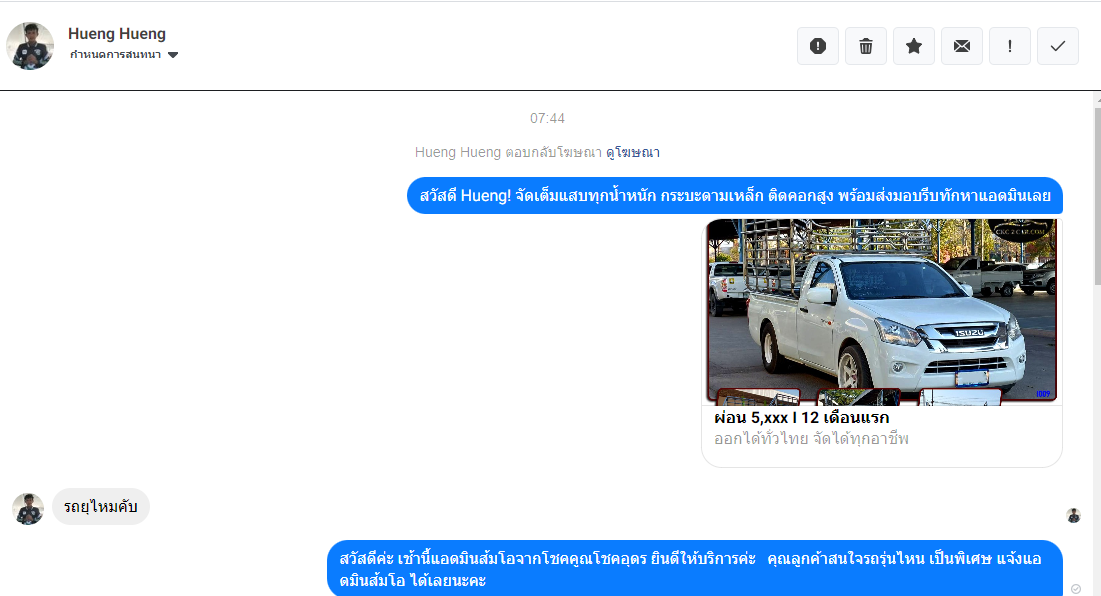Open the white Isuzu pickup ad image
This screenshot has width=1101, height=596.
coord(882,312)
